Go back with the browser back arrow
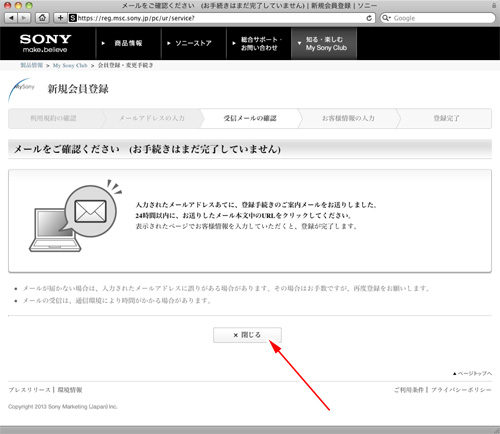The height and width of the screenshot is (434, 500). (x=11, y=18)
